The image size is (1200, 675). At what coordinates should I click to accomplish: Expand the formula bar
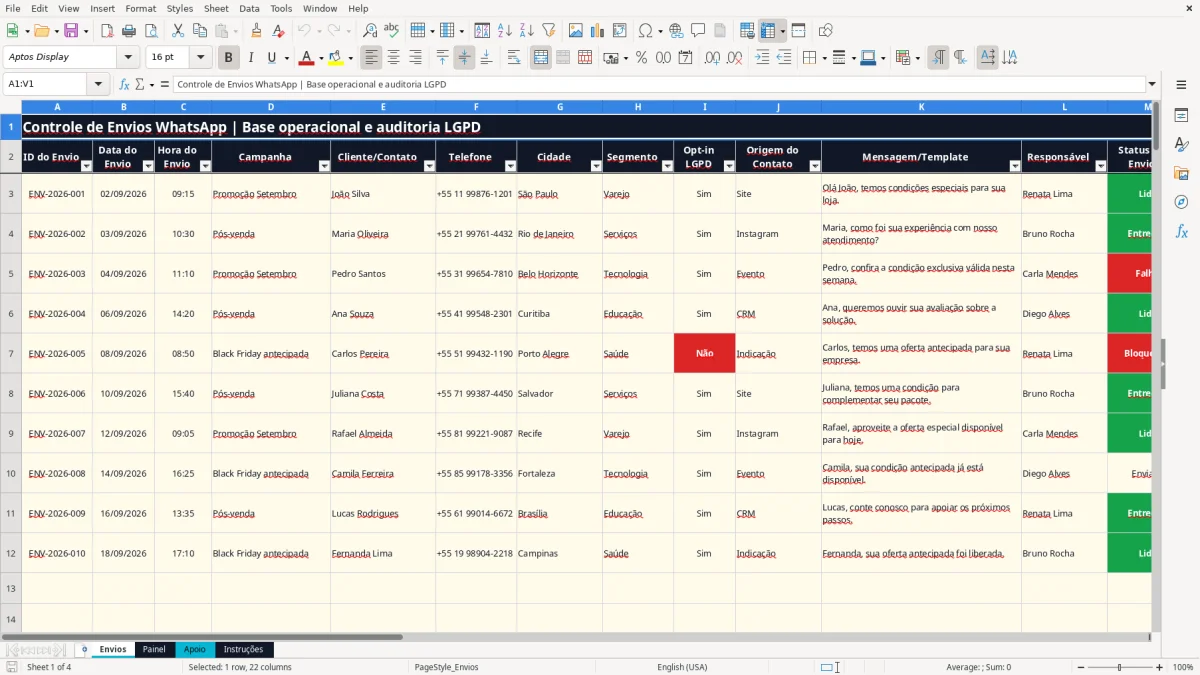point(1152,84)
